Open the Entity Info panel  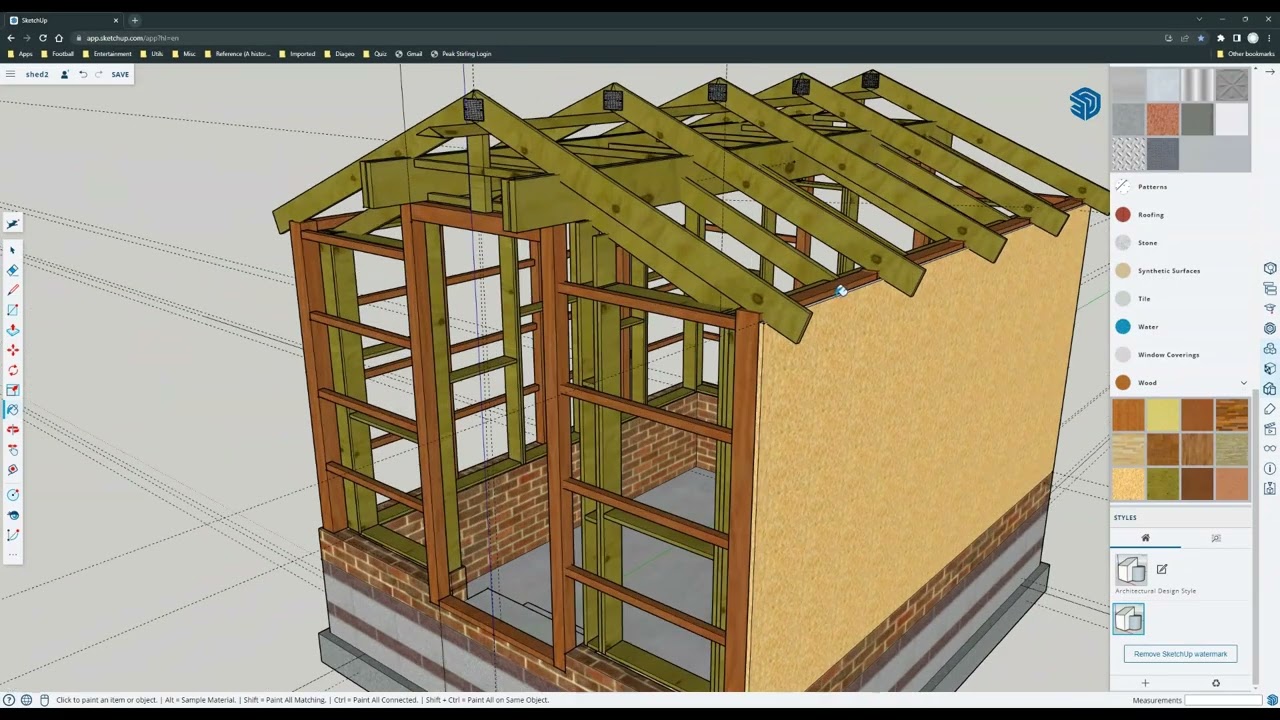1270,269
